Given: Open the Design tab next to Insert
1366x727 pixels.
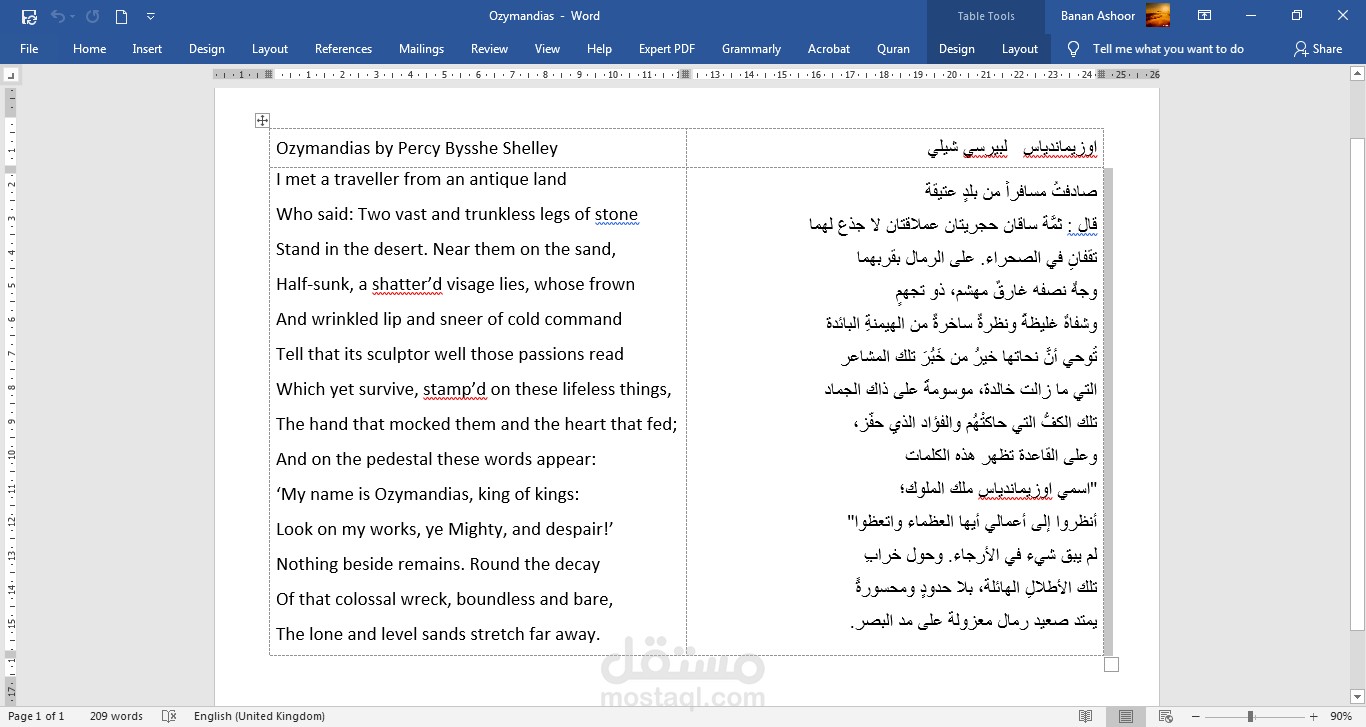Looking at the screenshot, I should click(x=207, y=48).
